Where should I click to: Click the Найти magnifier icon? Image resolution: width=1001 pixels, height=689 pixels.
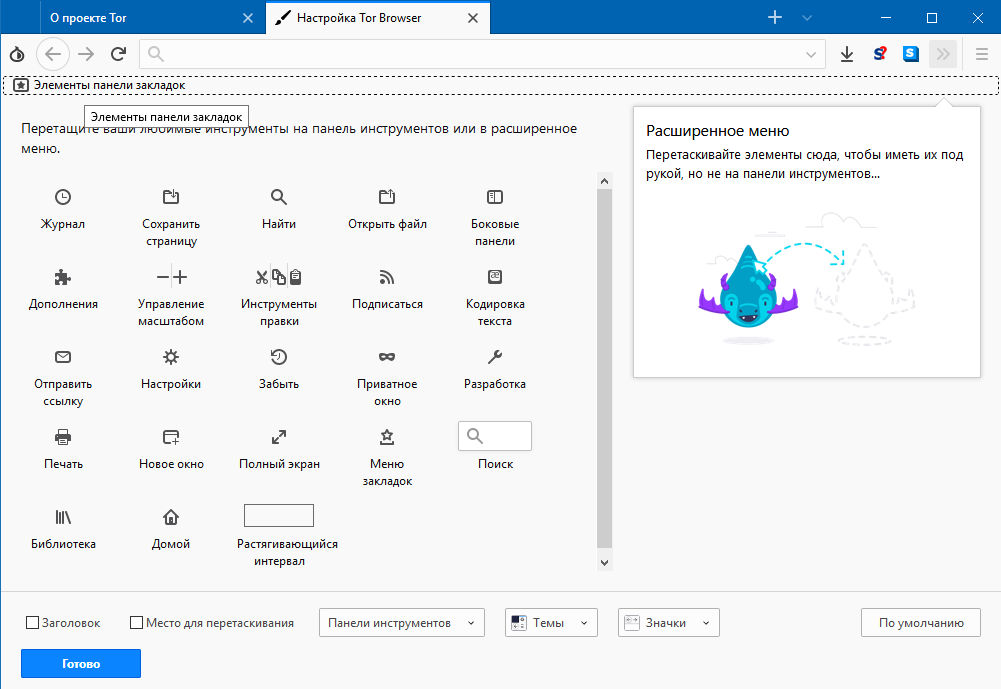(278, 197)
